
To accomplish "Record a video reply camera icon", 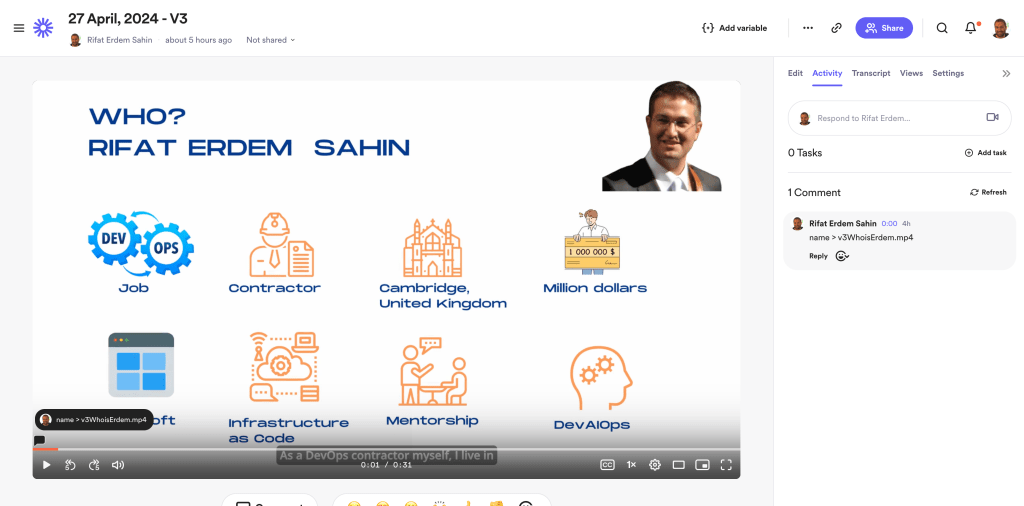I will [992, 117].
